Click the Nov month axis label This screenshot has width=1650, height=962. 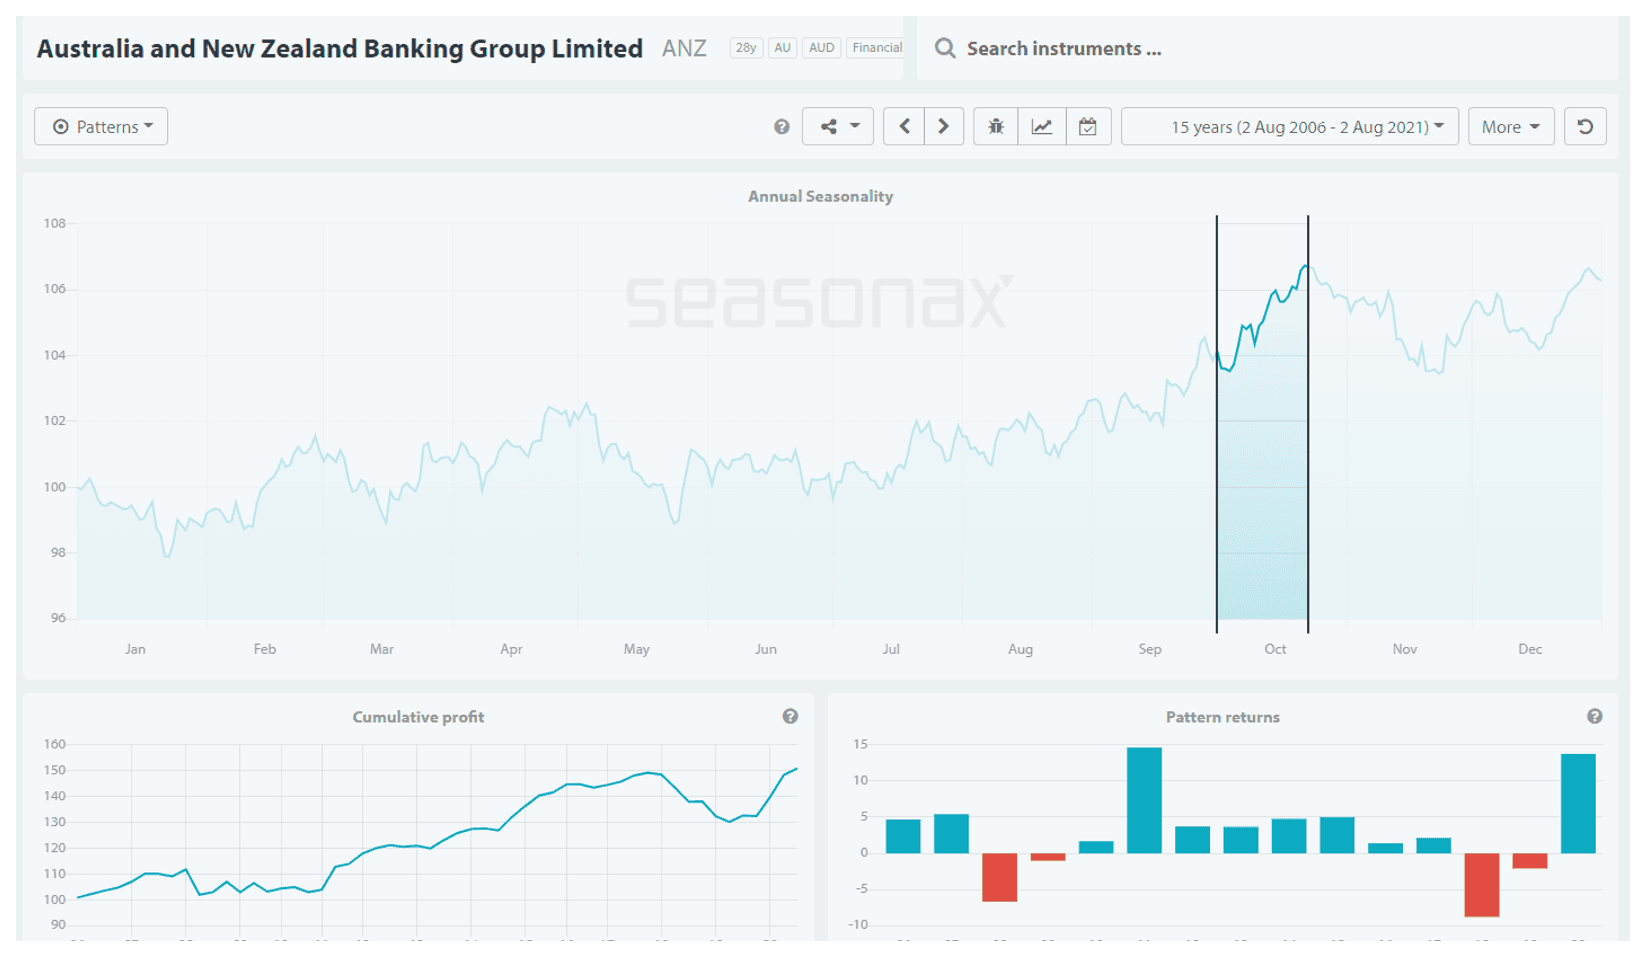(1404, 649)
